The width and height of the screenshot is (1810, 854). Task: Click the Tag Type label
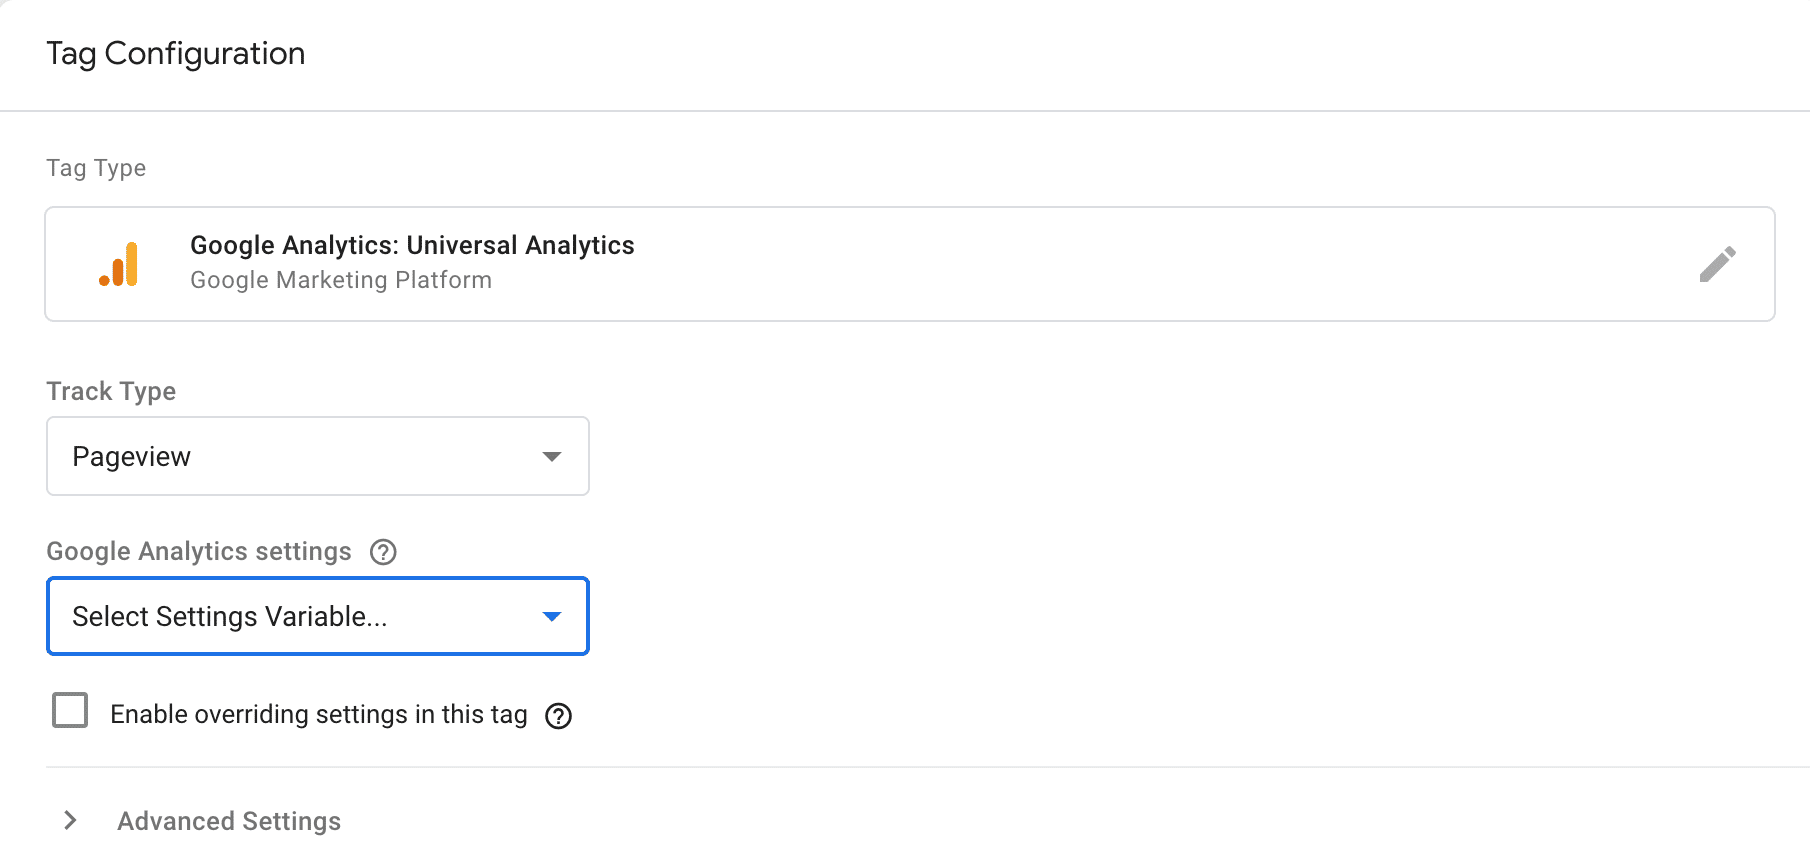pos(96,168)
